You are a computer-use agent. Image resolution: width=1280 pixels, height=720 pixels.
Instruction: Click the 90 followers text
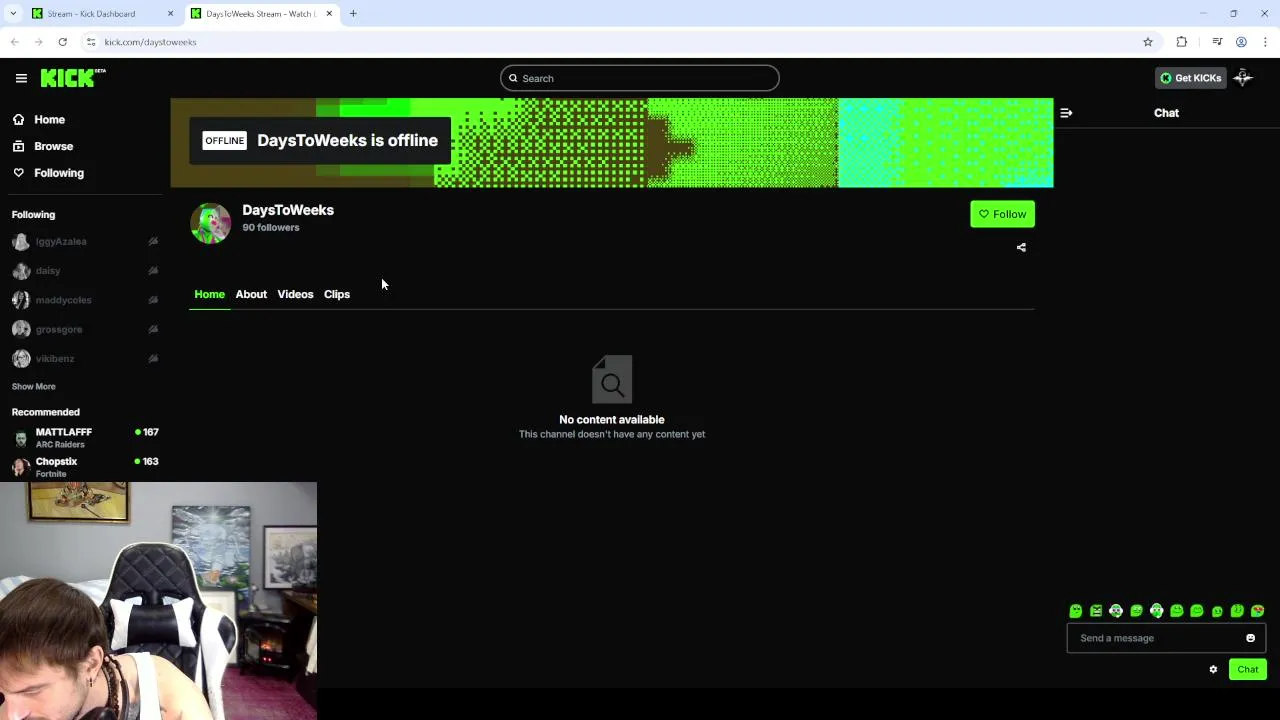[x=271, y=228]
